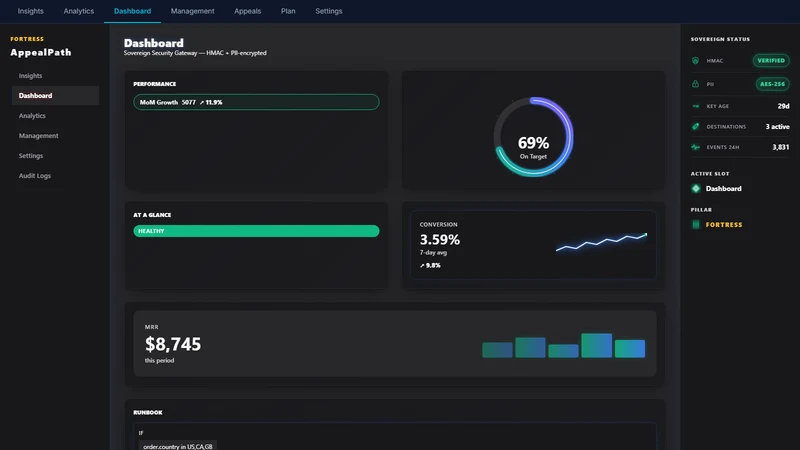This screenshot has width=800, height=450.
Task: Click the Key Age key icon
Action: [x=695, y=106]
